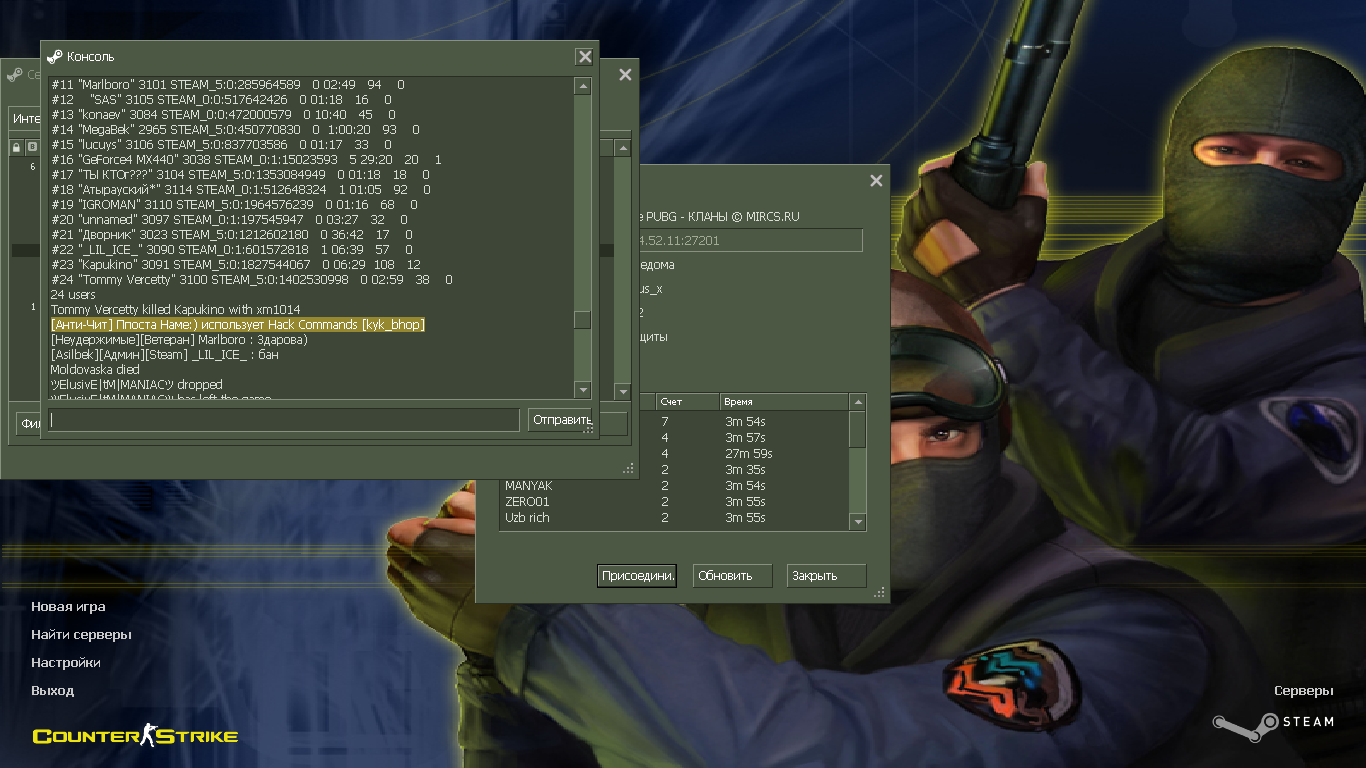Click the Присоедини. button to join the server
The height and width of the screenshot is (768, 1366).
click(637, 576)
